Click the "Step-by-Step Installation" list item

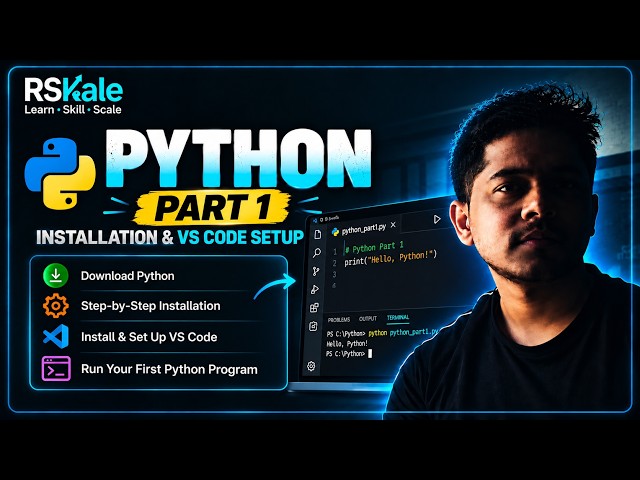point(151,306)
